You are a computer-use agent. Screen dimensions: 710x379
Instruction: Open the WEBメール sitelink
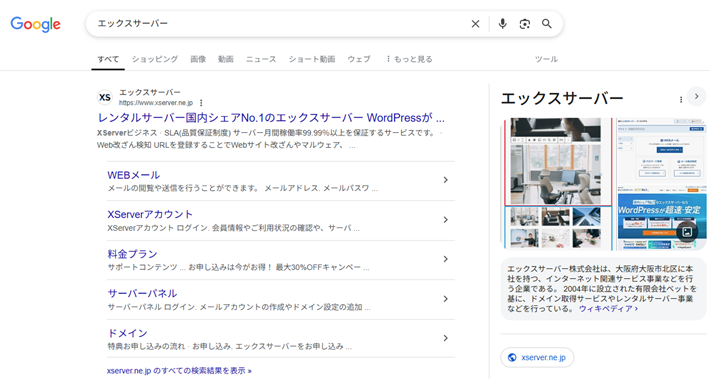(134, 175)
